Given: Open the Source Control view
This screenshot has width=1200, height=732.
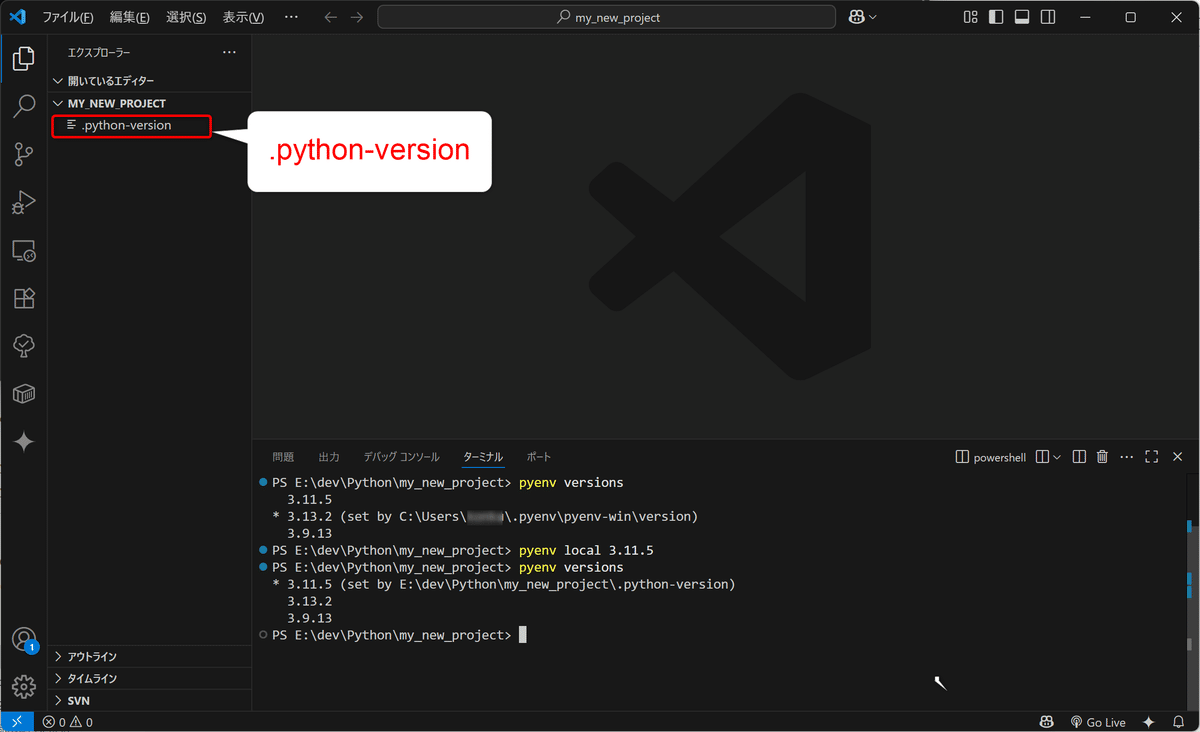Looking at the screenshot, I should point(24,154).
